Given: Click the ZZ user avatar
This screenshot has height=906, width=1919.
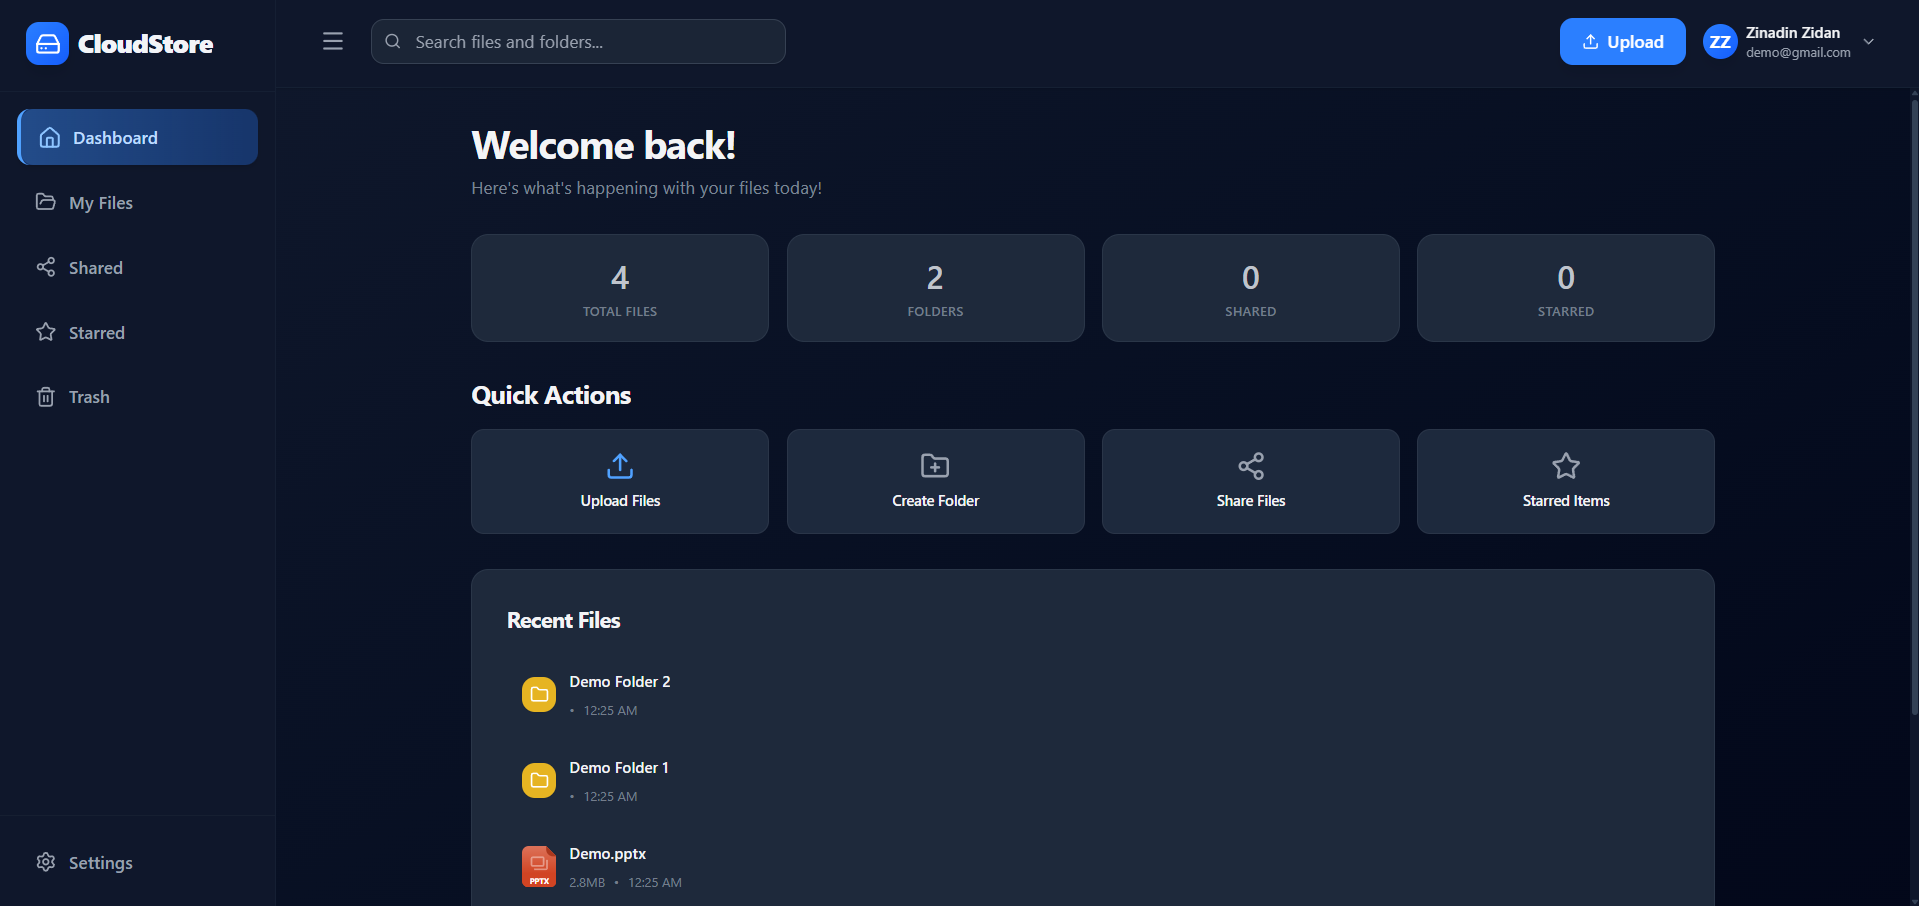Looking at the screenshot, I should tap(1719, 42).
